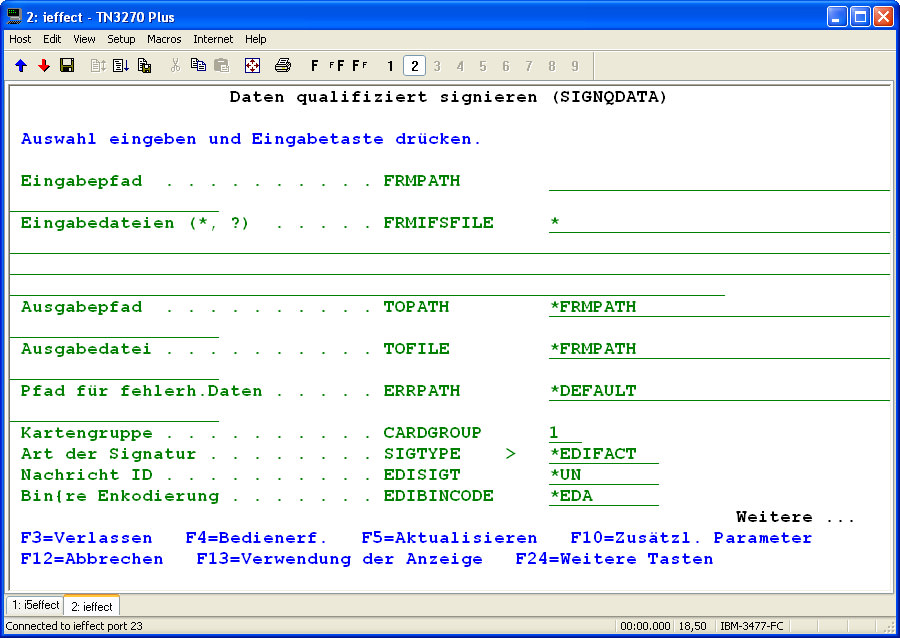900x638 pixels.
Task: Open the Macros menu
Action: (x=164, y=39)
